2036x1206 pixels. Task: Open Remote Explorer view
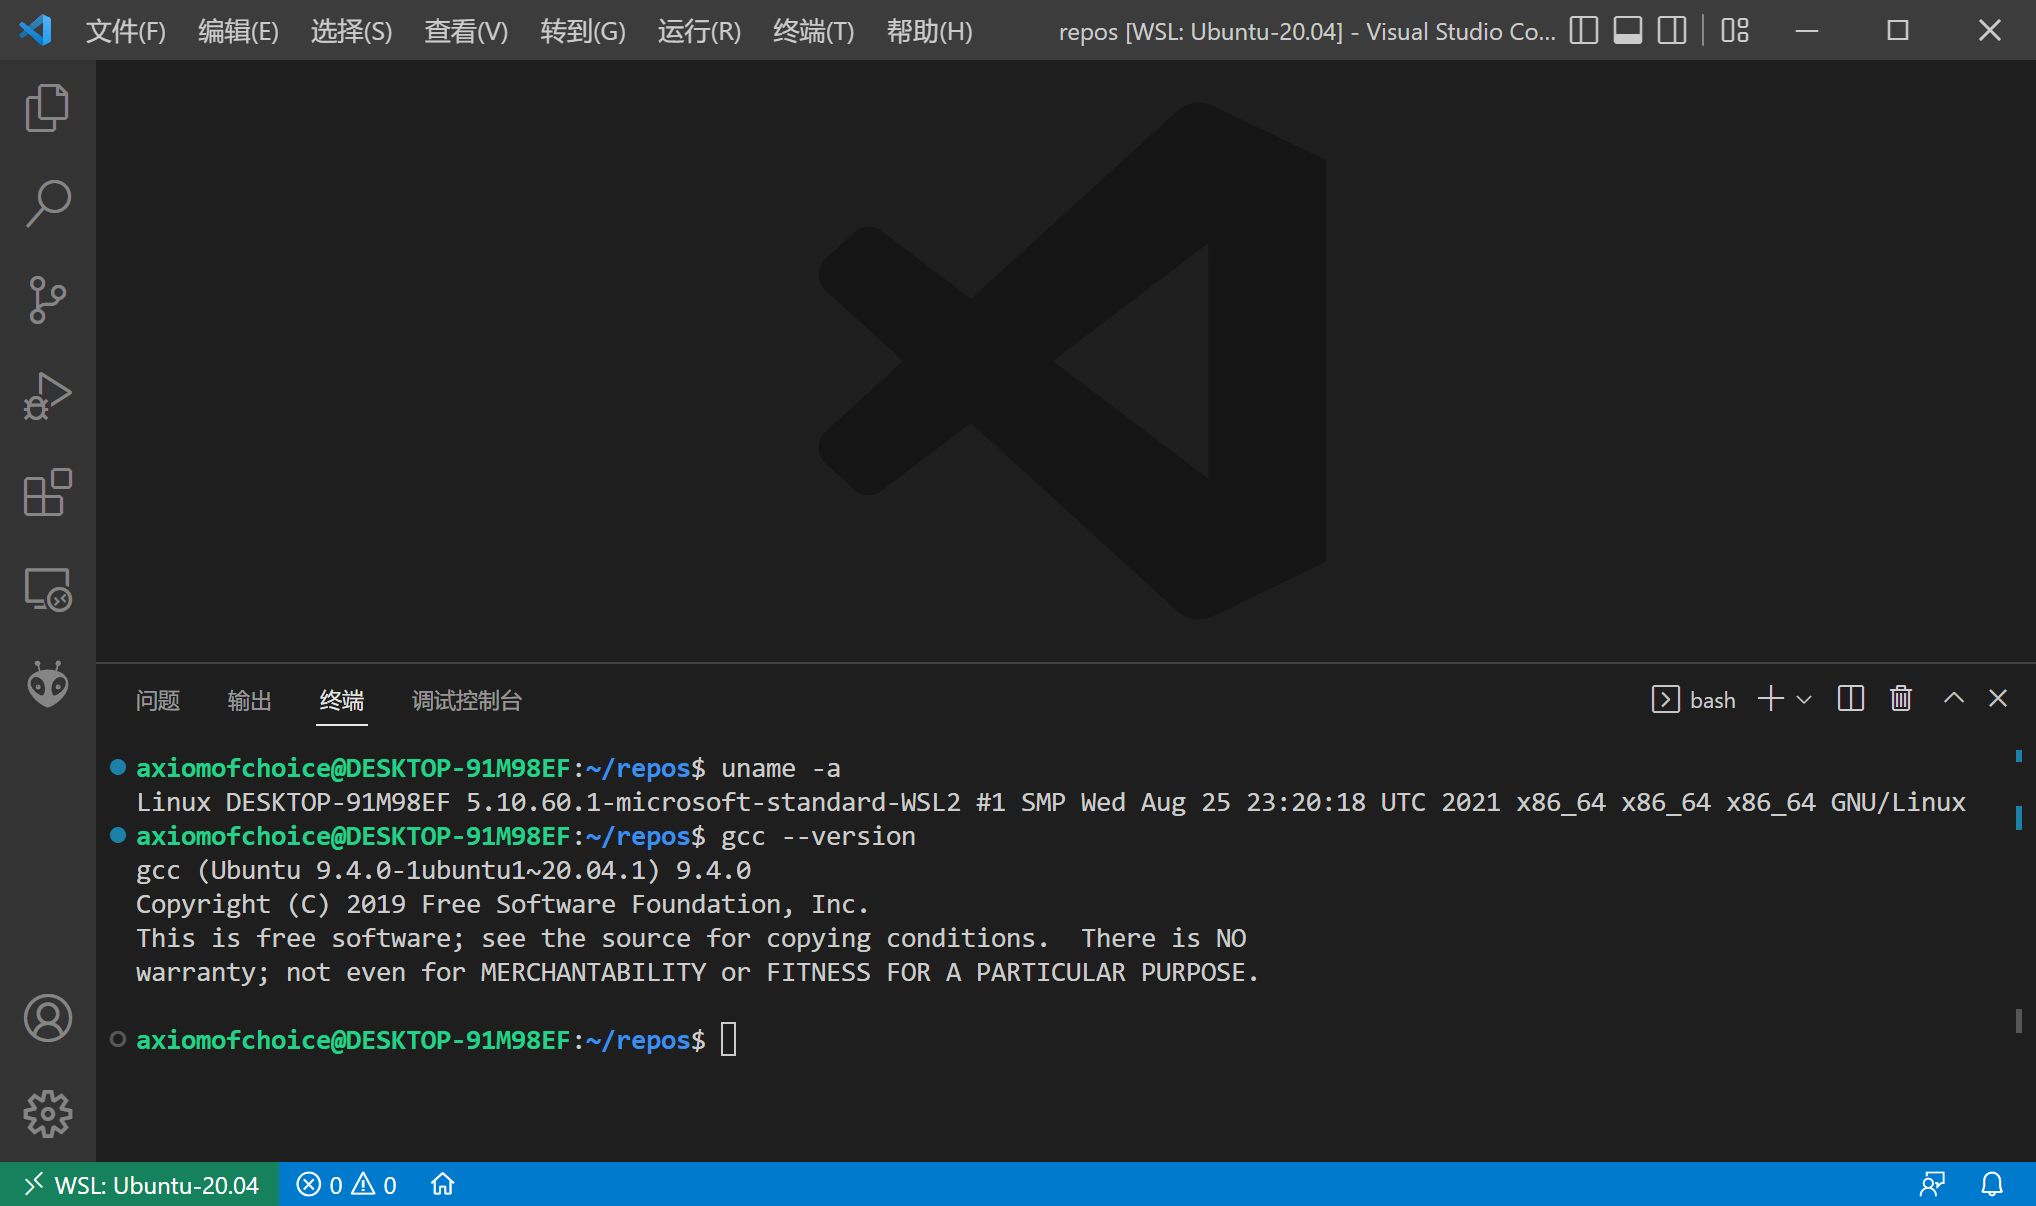click(47, 589)
